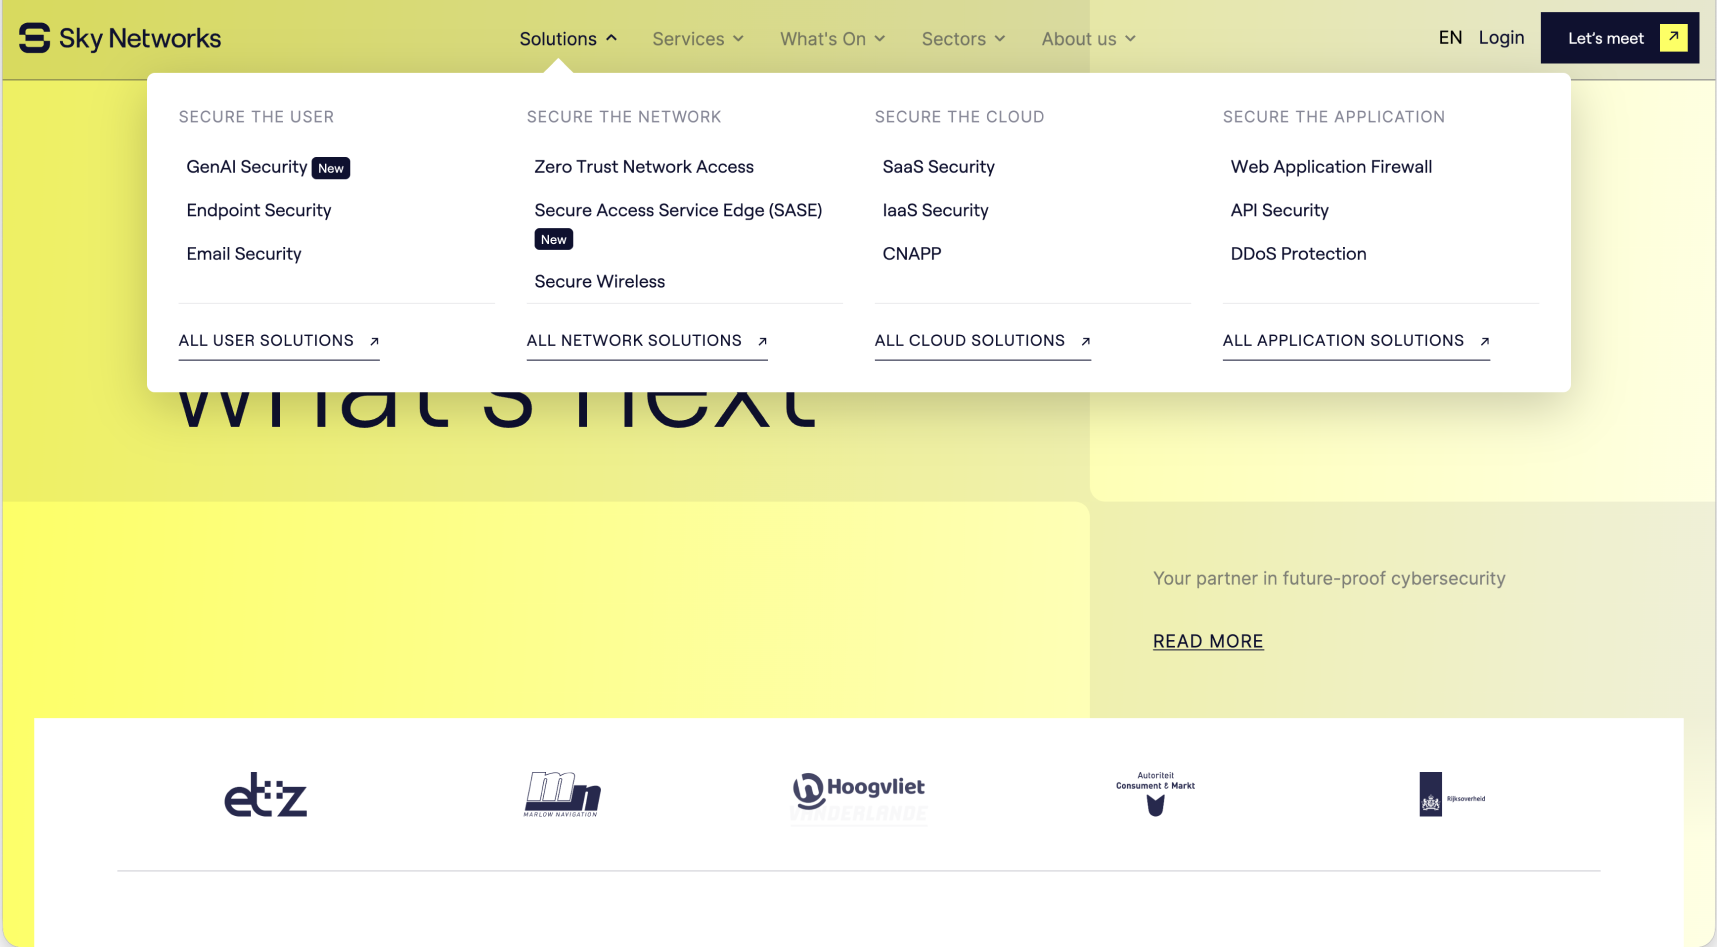The height and width of the screenshot is (947, 1717).
Task: Click the Secure the Network heading
Action: pyautogui.click(x=624, y=117)
